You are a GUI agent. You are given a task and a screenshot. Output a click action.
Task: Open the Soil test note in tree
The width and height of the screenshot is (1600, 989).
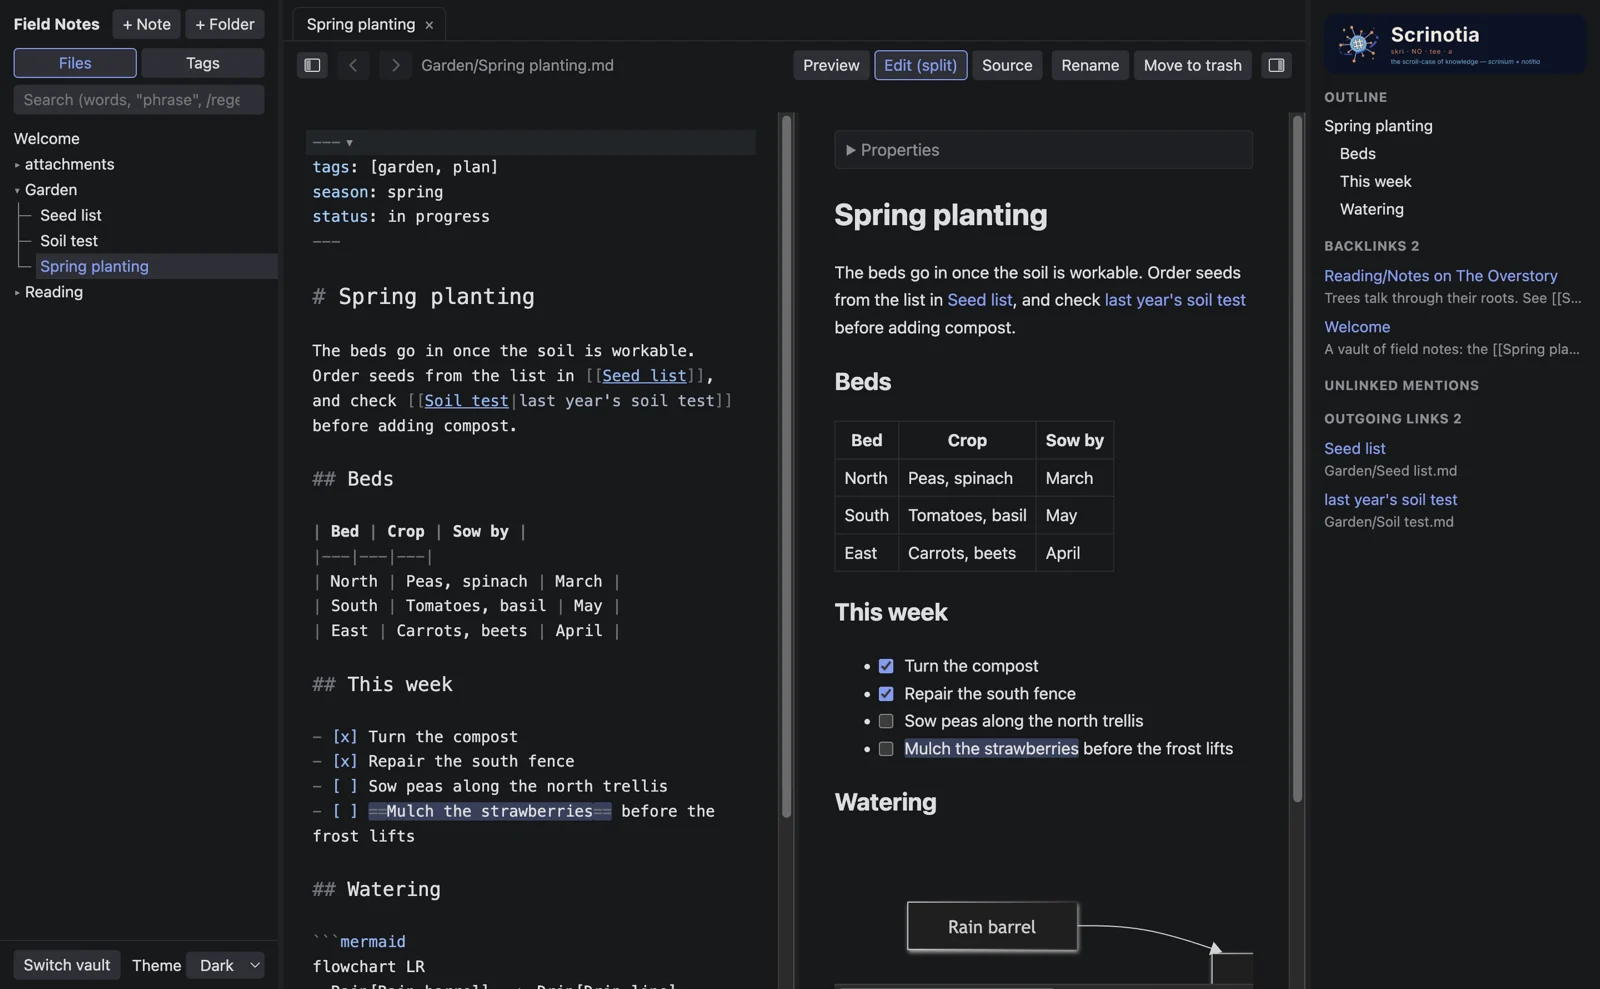(69, 241)
